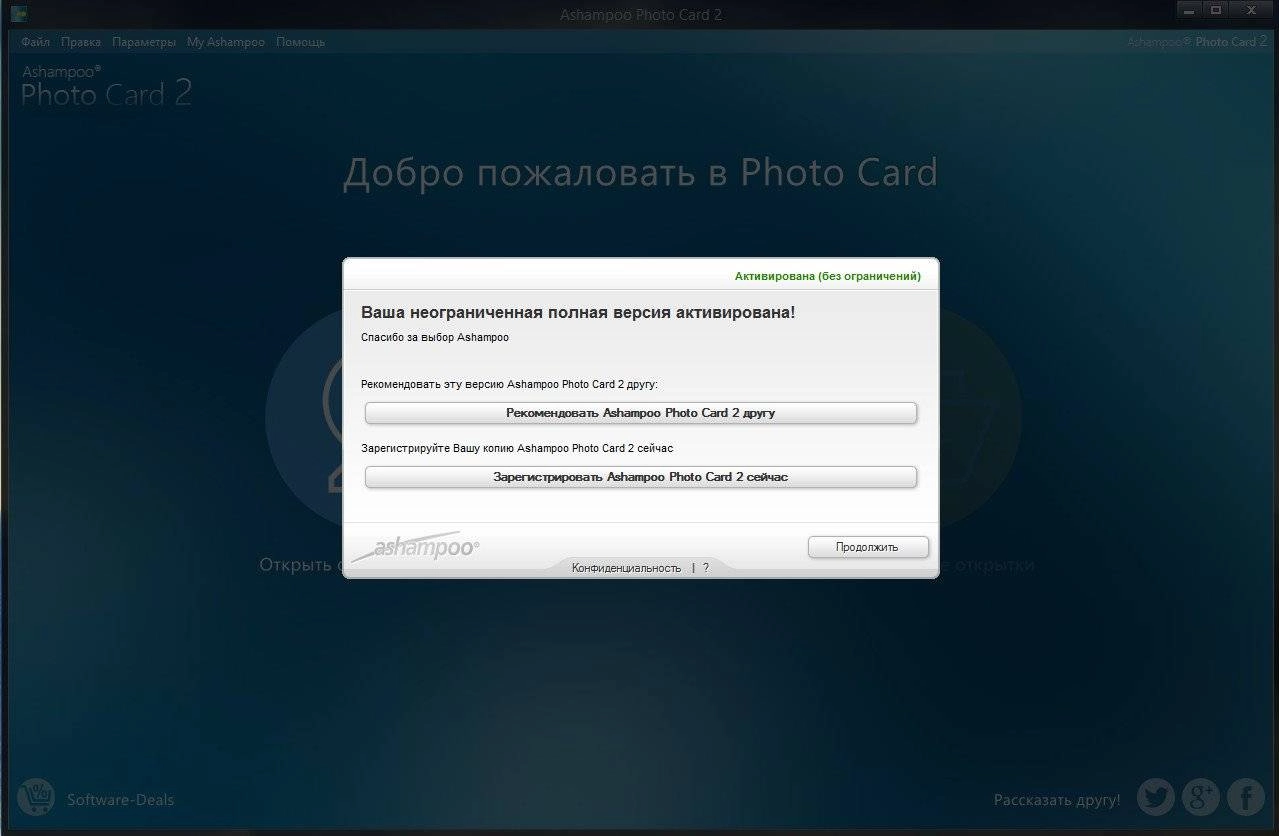Click the Software-Deals label
The width and height of the screenshot is (1279, 836).
coord(120,800)
